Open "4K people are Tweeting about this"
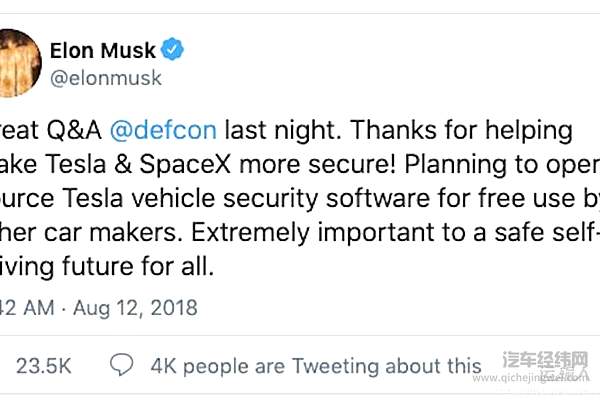Image resolution: width=600 pixels, height=406 pixels. tap(316, 366)
